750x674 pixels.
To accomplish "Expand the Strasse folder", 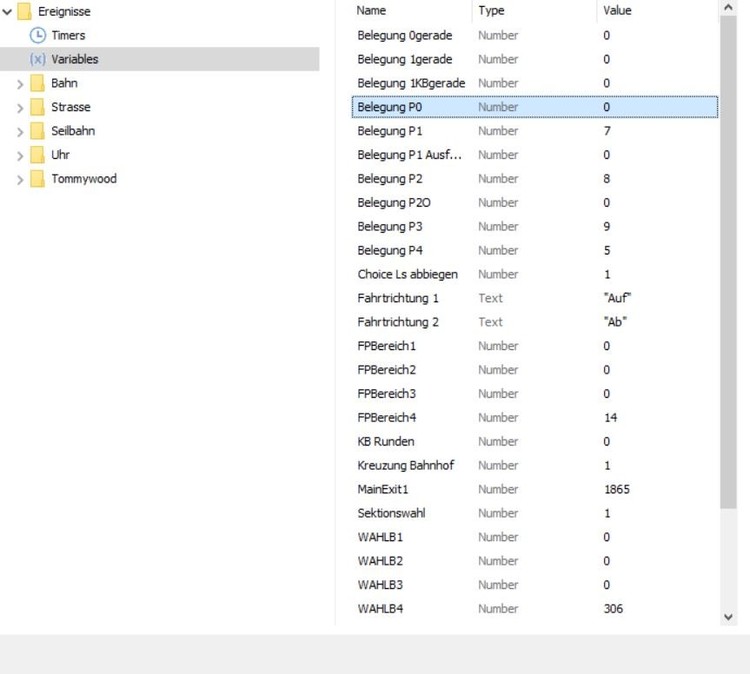I will [x=20, y=109].
